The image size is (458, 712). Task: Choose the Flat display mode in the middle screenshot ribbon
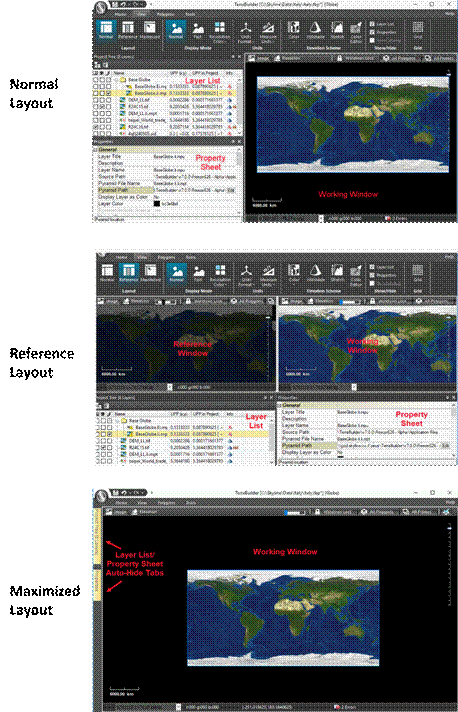point(198,273)
